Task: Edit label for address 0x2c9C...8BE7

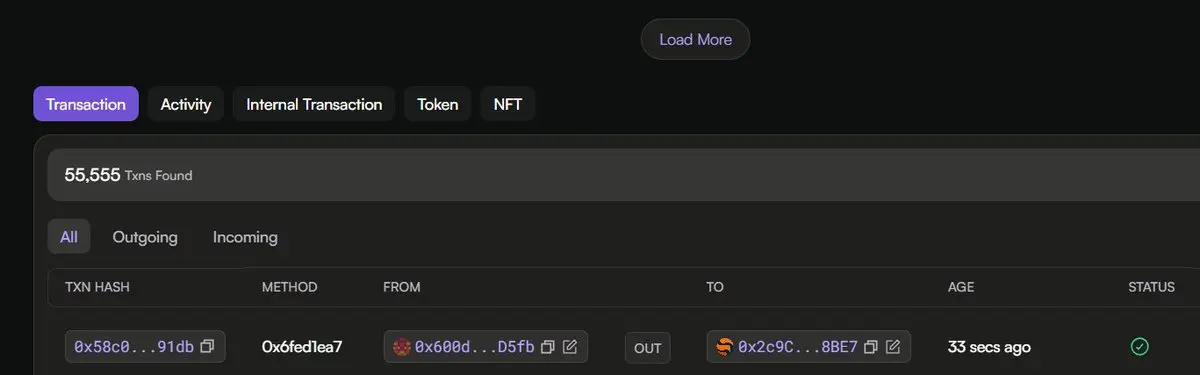Action: 893,347
